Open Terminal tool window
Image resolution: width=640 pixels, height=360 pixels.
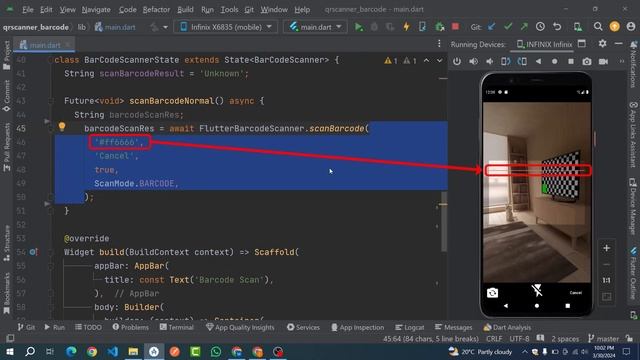[177, 327]
